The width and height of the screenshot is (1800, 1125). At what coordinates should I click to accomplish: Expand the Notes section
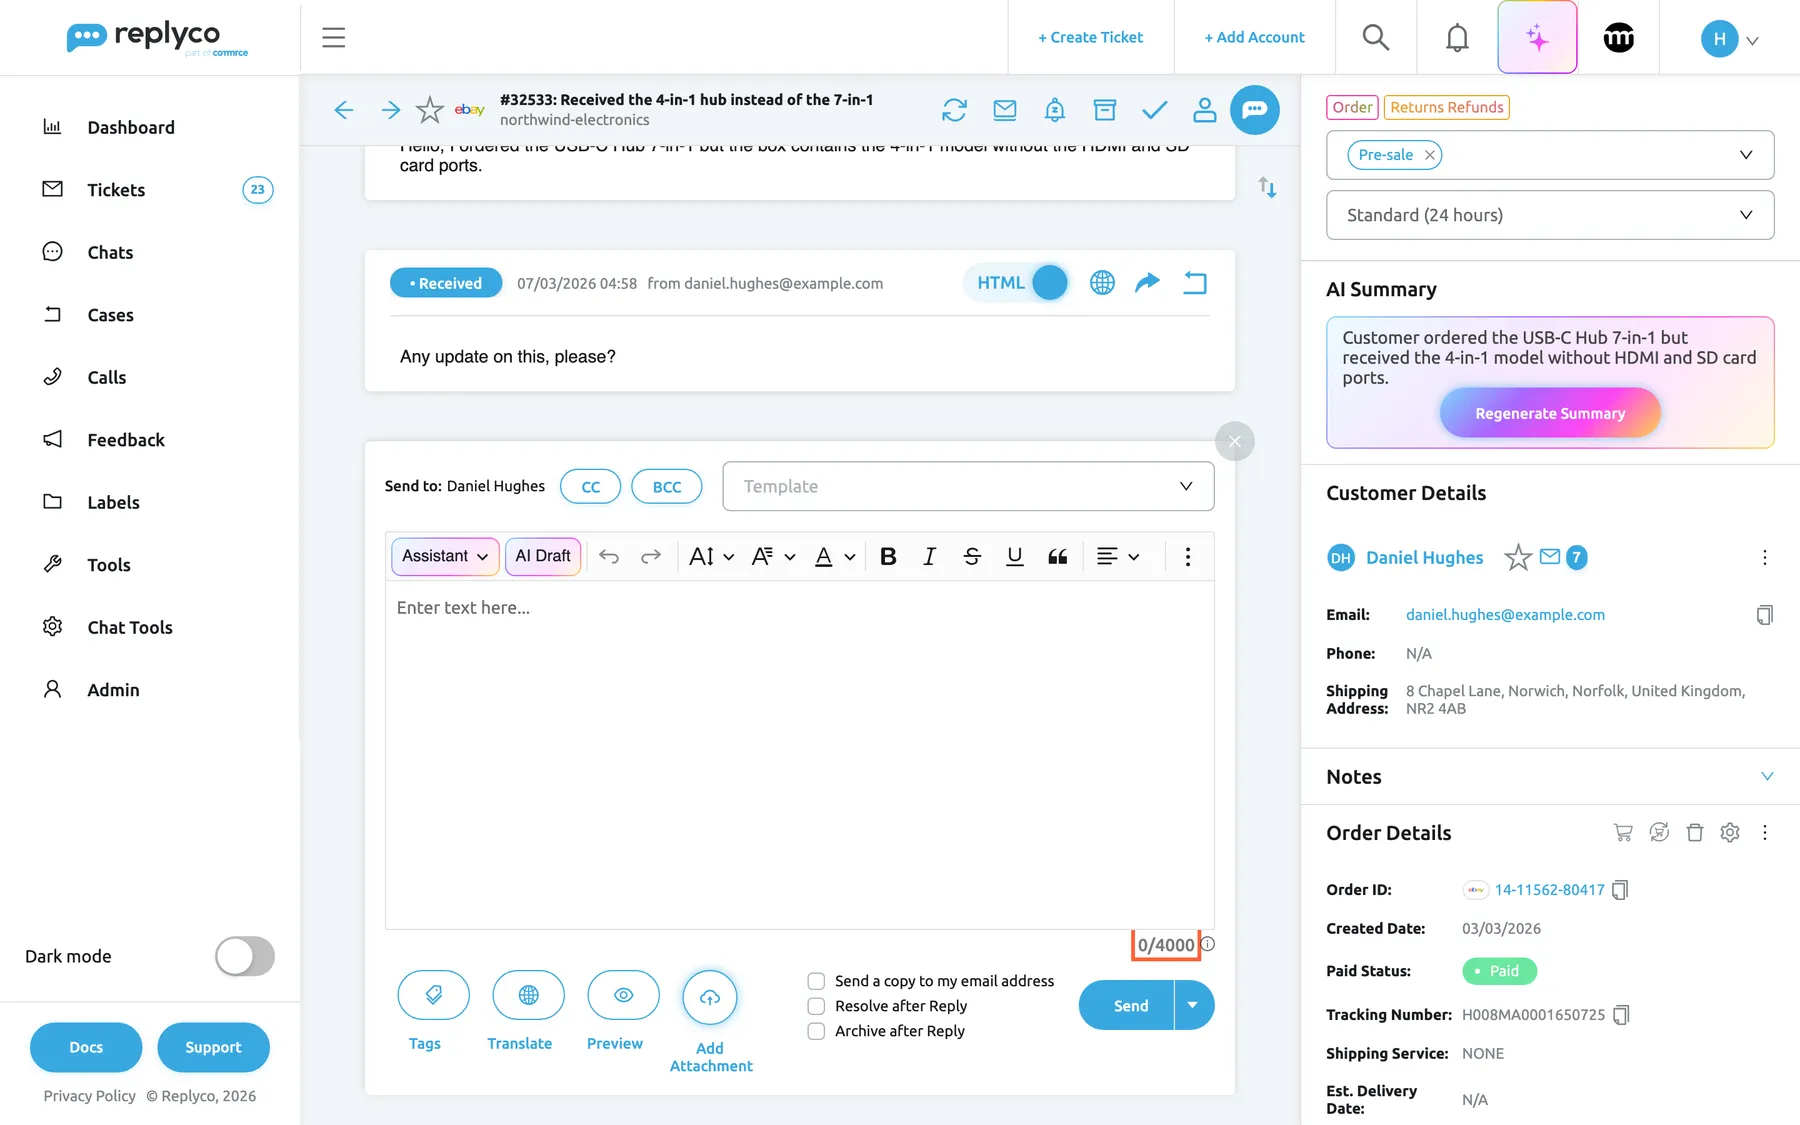click(x=1767, y=777)
